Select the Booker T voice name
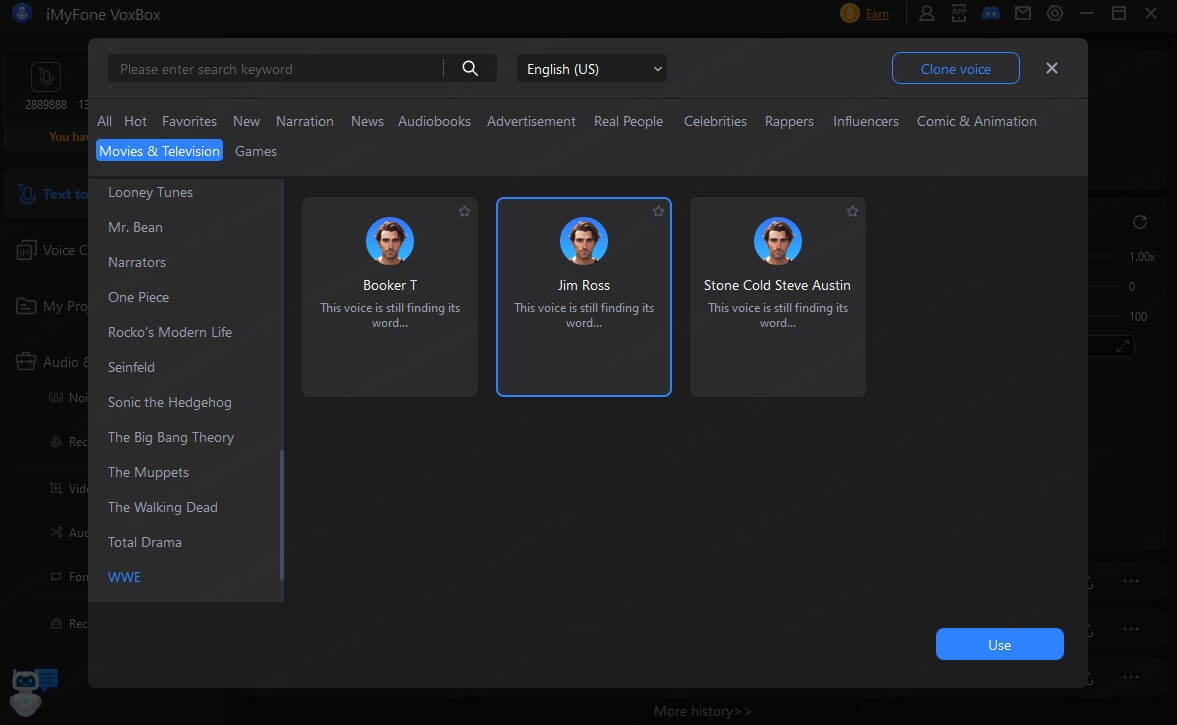This screenshot has height=725, width=1177. click(390, 285)
